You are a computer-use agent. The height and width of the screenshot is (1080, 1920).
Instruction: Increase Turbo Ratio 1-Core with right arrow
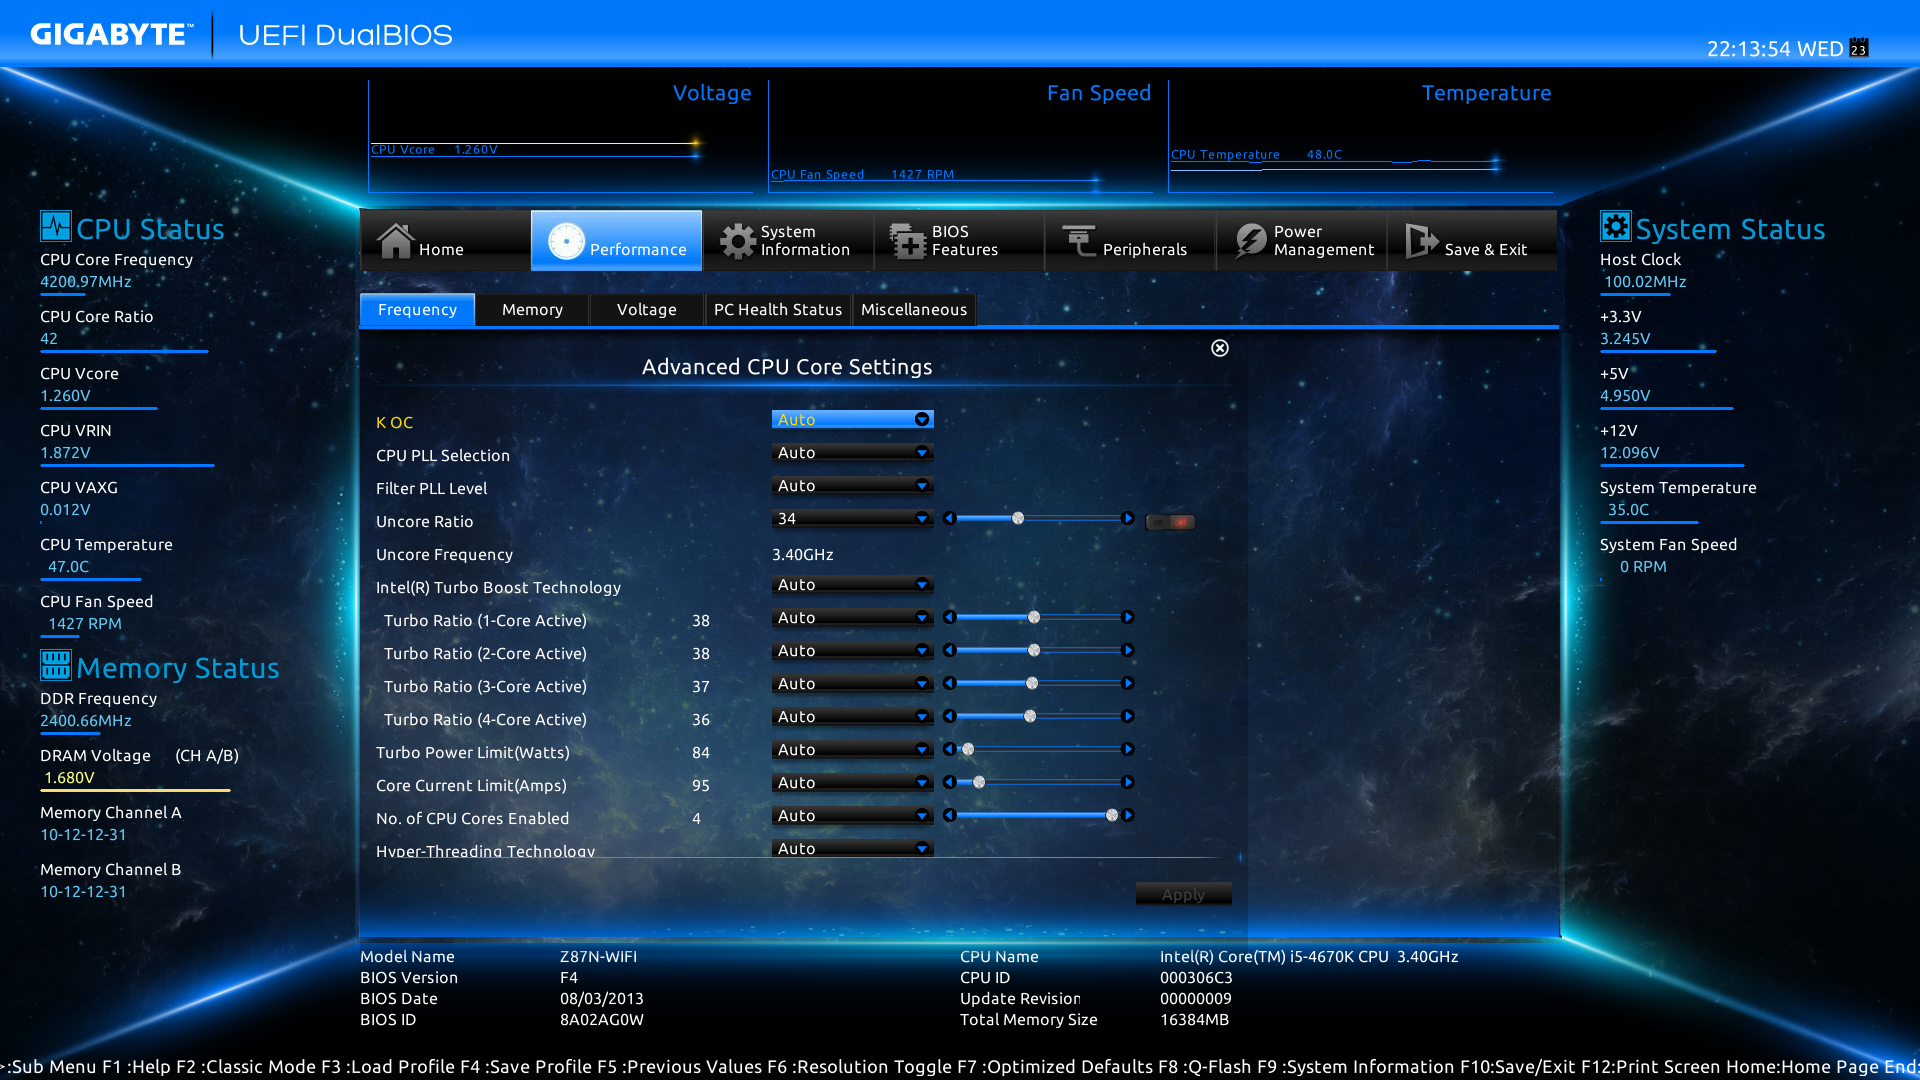pyautogui.click(x=1128, y=617)
